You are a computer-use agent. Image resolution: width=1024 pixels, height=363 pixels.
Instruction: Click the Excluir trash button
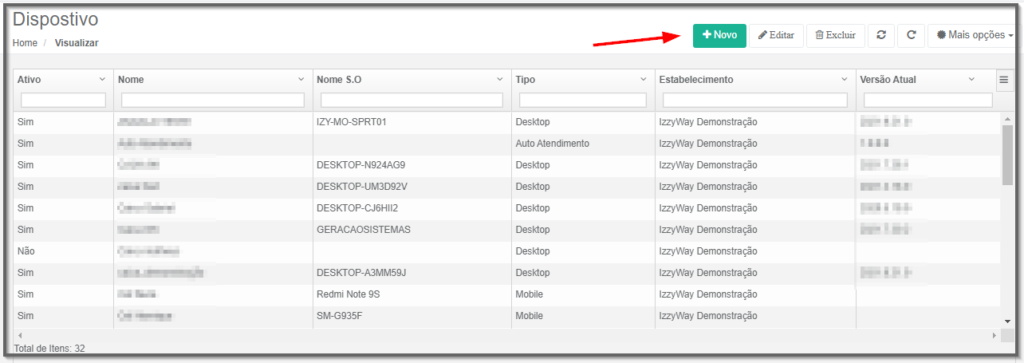(835, 35)
